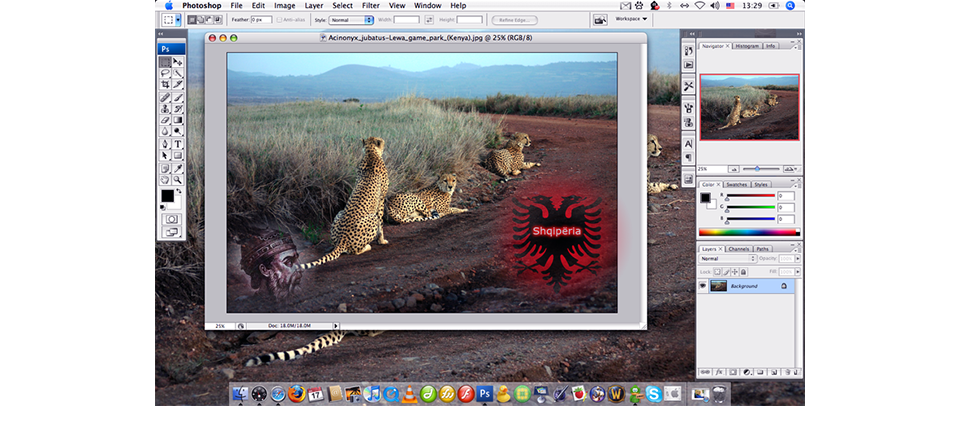
Task: Select the Notes tool
Action: [x=165, y=168]
